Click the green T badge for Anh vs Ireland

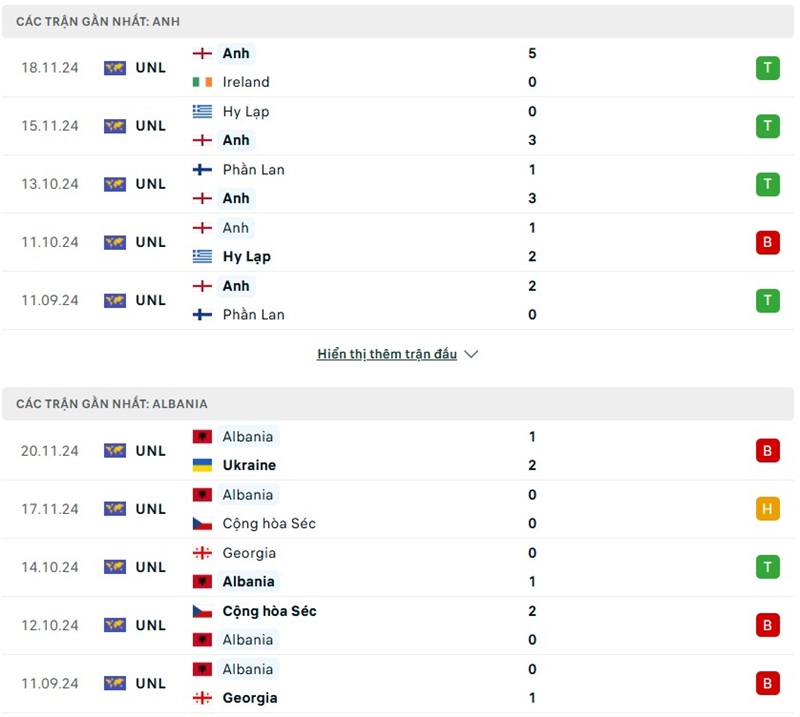(767, 68)
